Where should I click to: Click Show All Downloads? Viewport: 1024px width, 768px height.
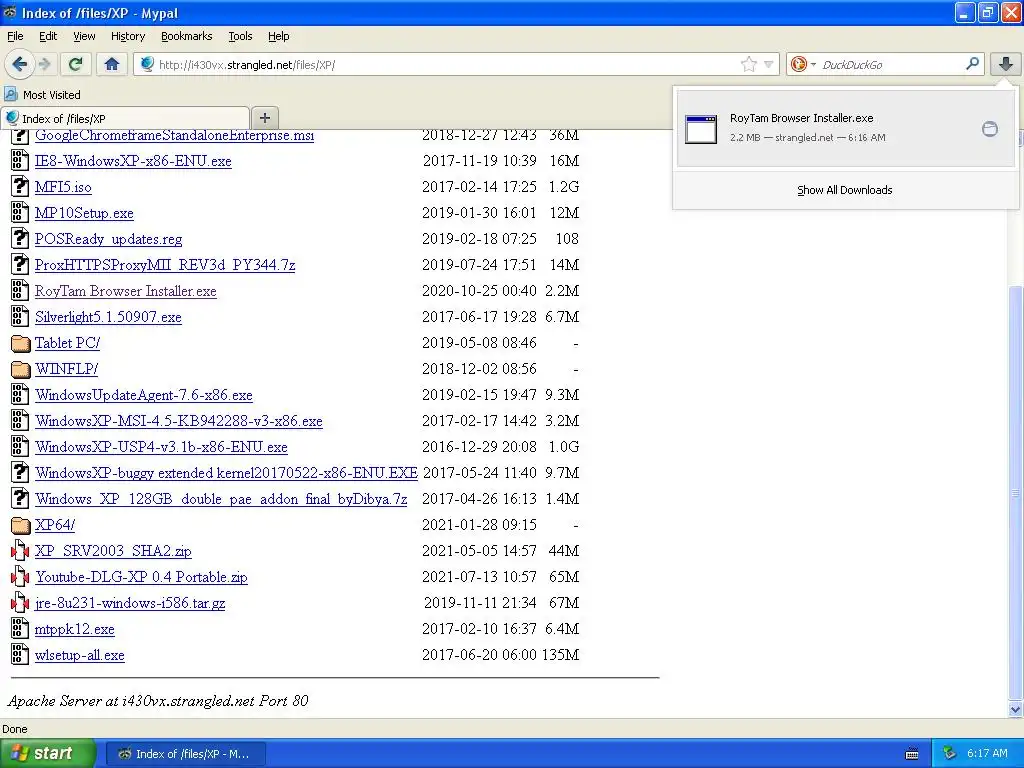click(x=844, y=190)
